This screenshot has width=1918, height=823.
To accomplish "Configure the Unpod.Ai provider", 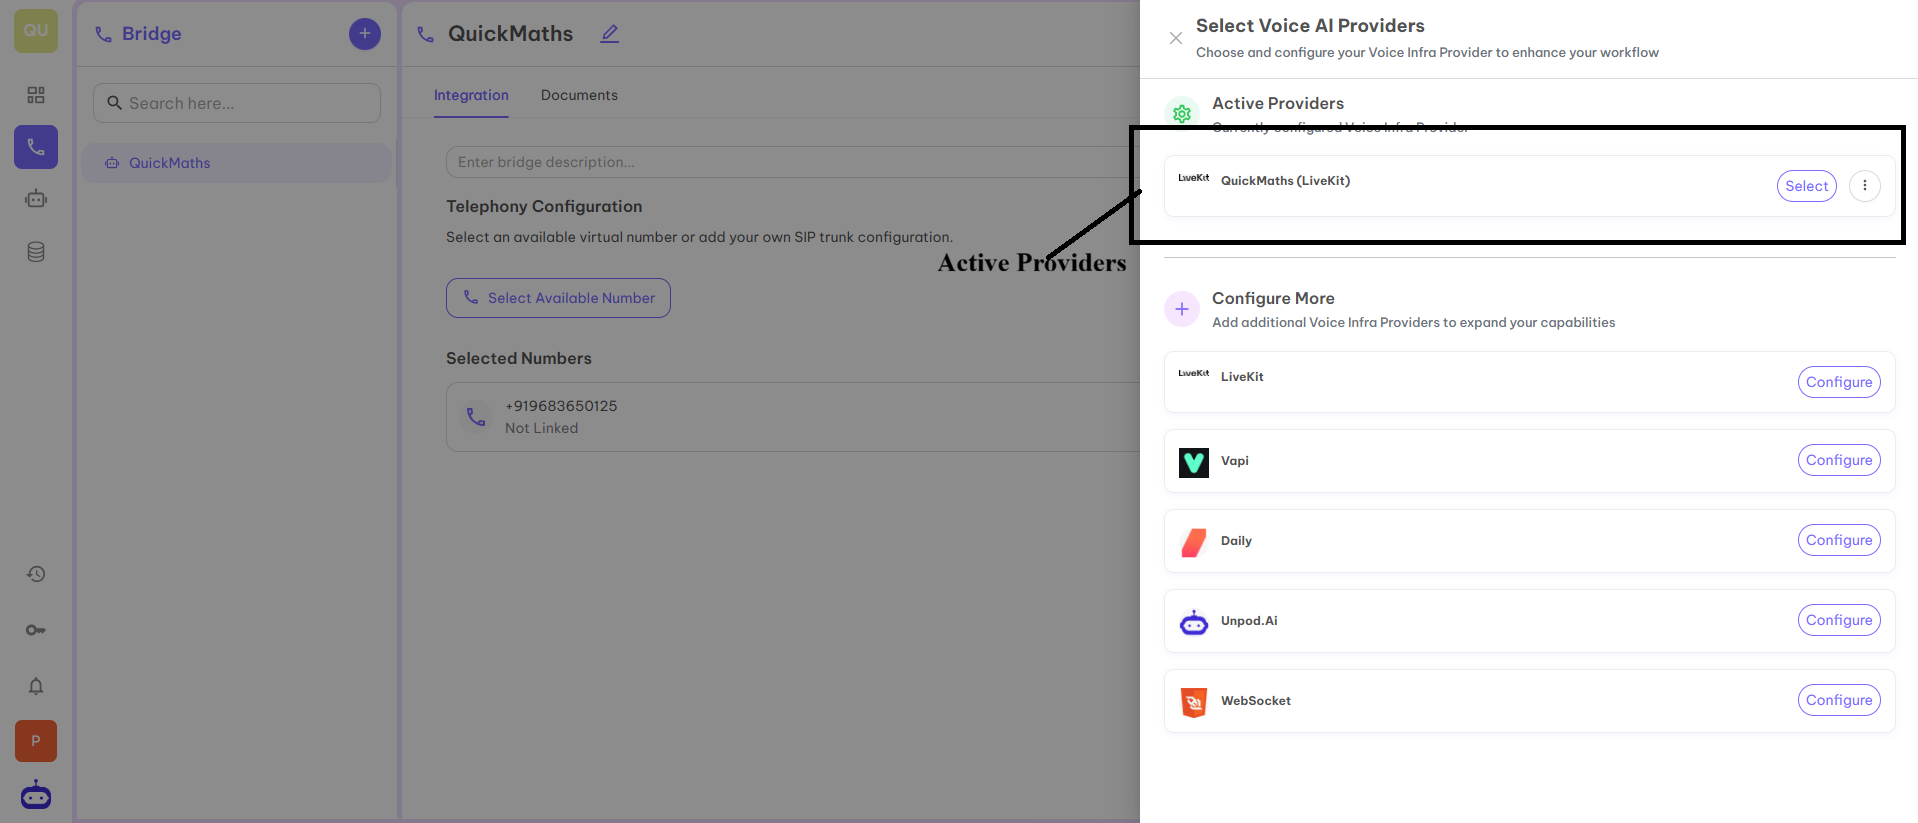I will pos(1839,620).
